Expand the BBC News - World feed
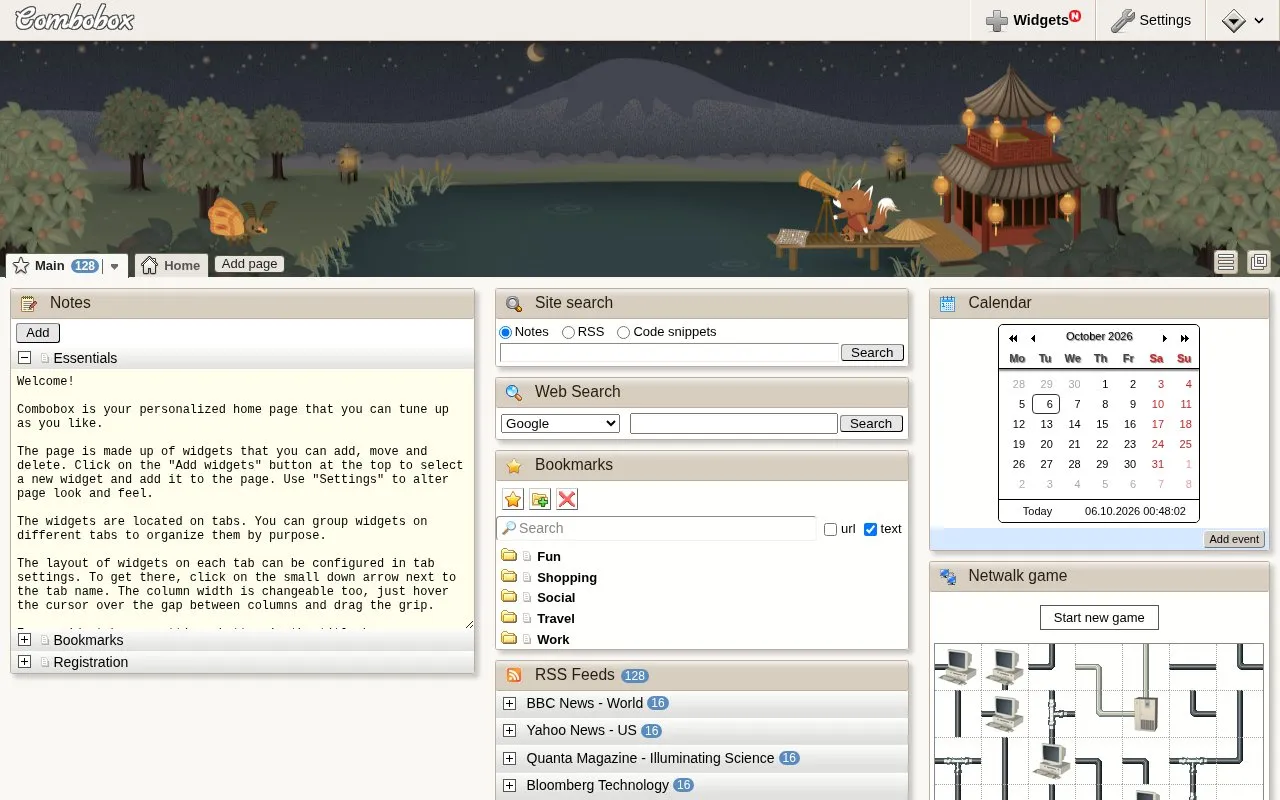 pos(509,703)
